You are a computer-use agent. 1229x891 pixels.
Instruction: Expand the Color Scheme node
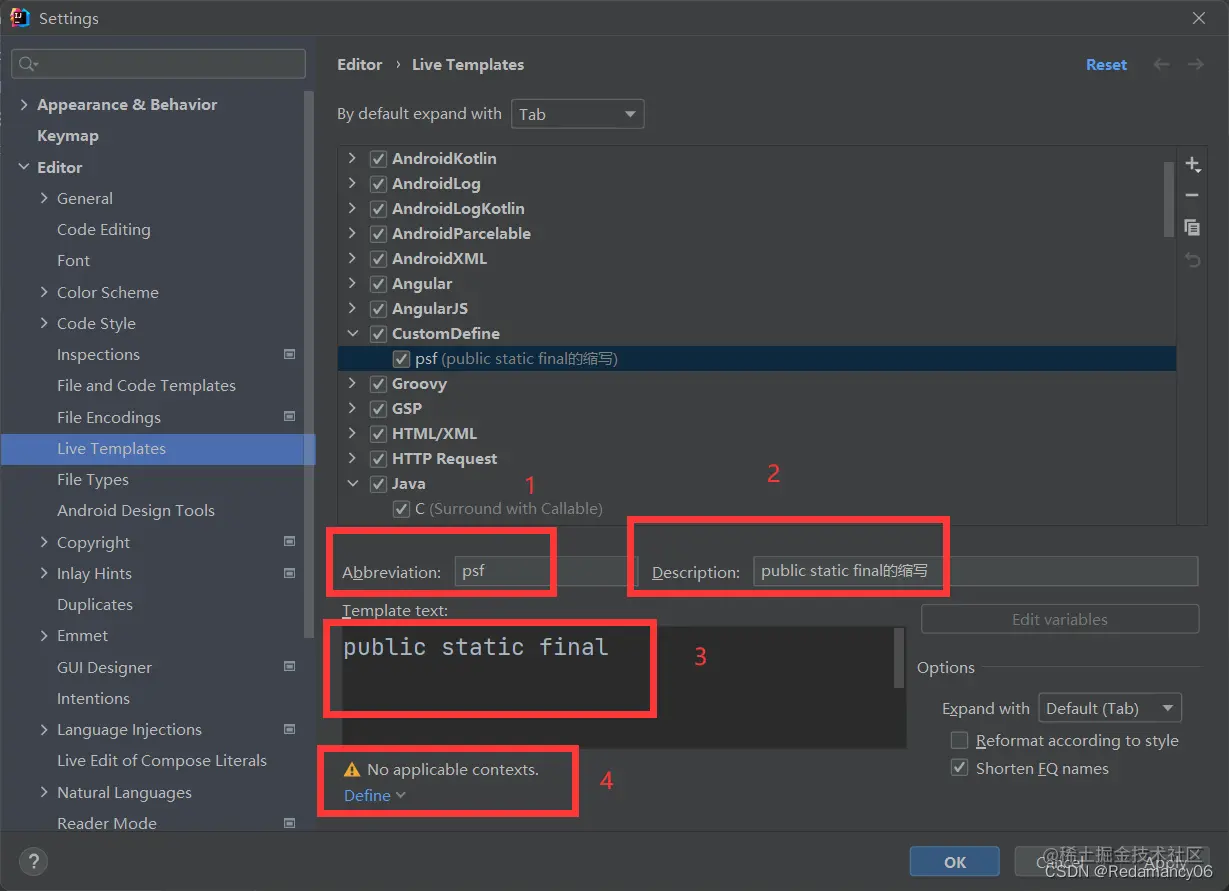coord(44,292)
